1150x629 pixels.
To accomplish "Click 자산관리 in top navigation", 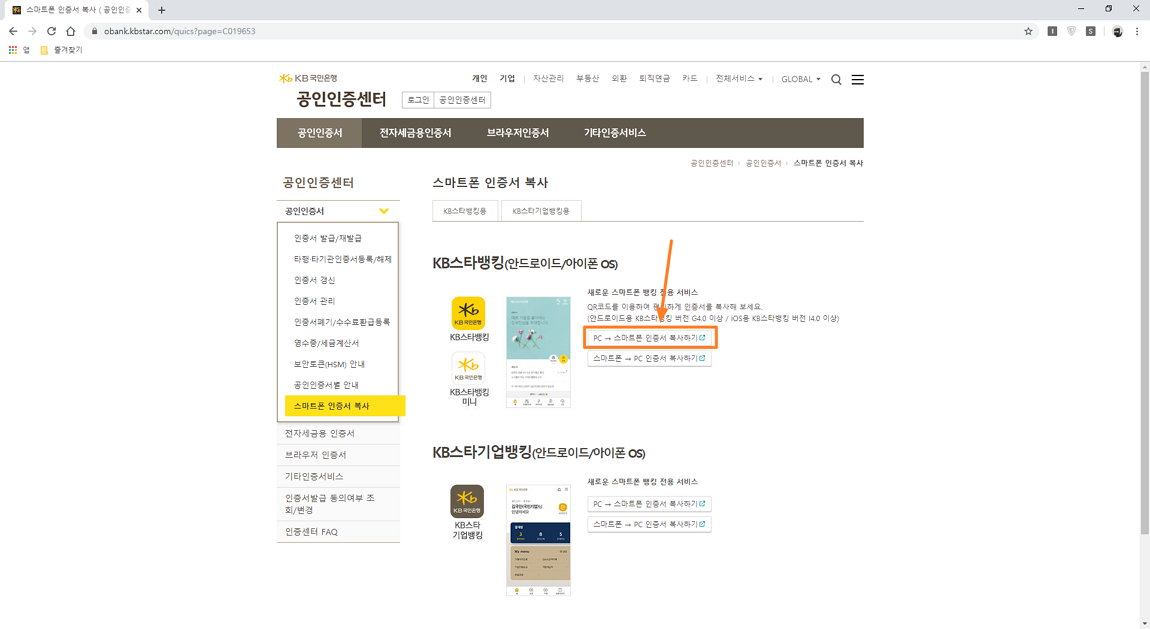I will (549, 78).
